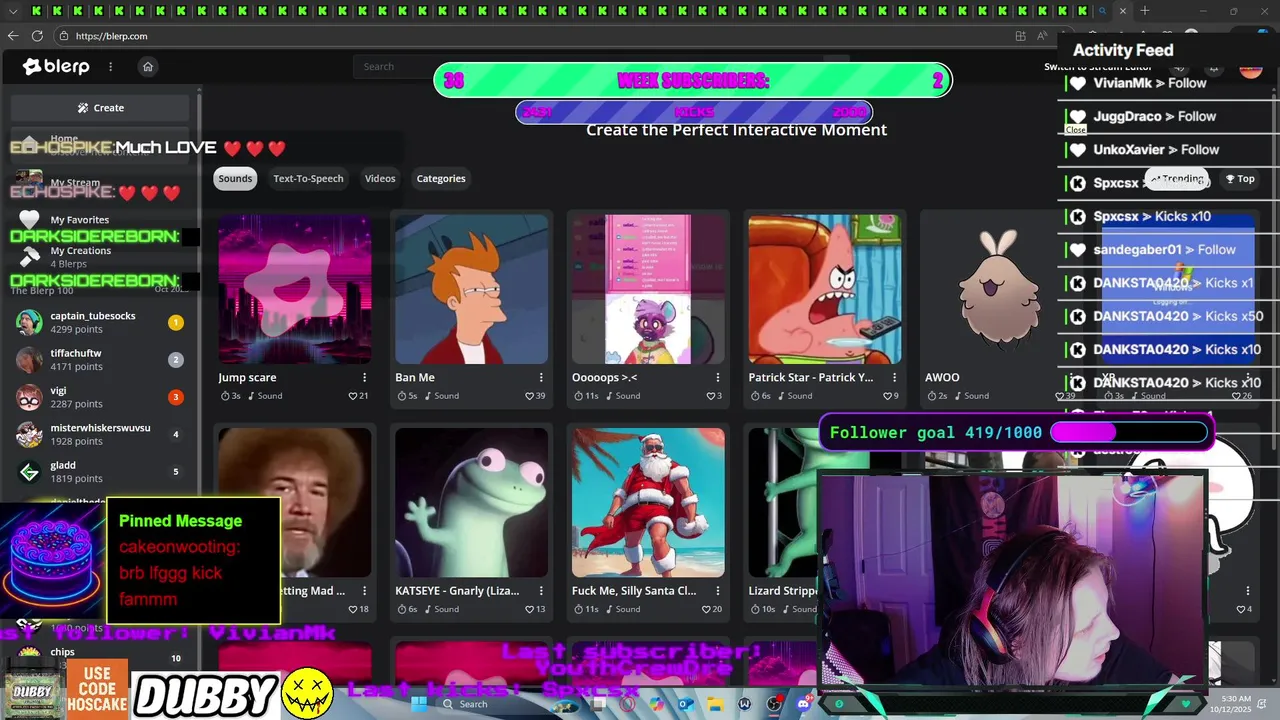Open Discord from the taskbar
Viewport: 1280px width, 720px height.
coord(803,704)
